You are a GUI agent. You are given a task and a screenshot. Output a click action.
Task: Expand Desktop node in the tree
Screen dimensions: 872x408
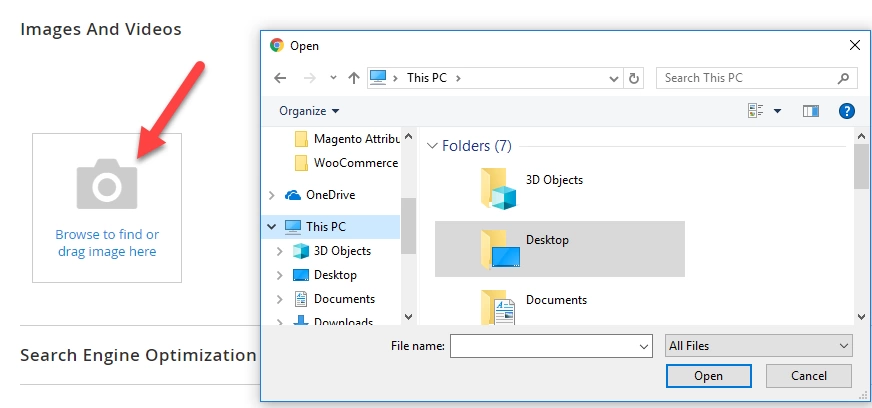(x=280, y=275)
